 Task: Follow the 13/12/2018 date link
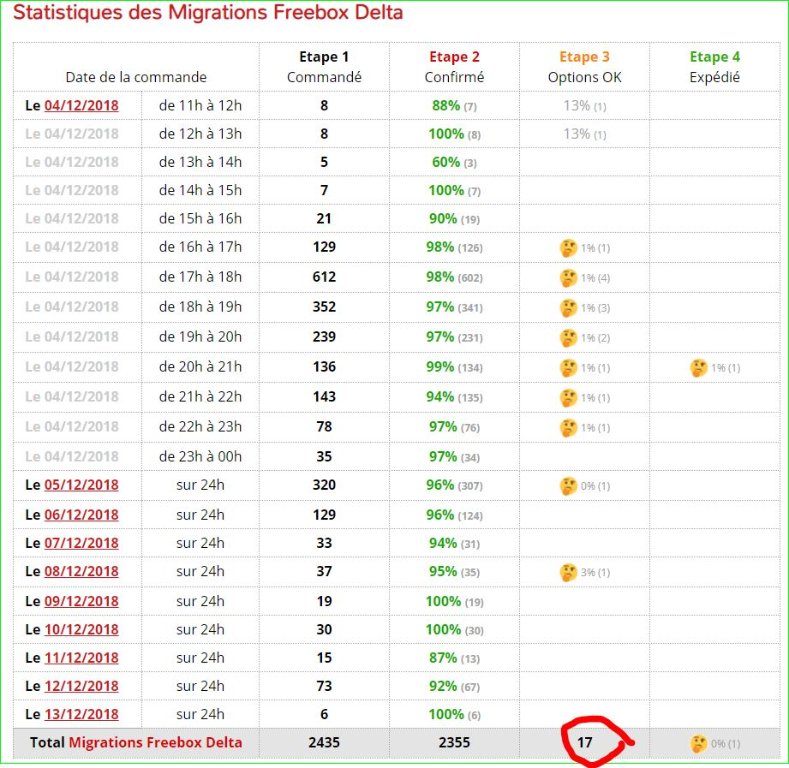[x=81, y=714]
